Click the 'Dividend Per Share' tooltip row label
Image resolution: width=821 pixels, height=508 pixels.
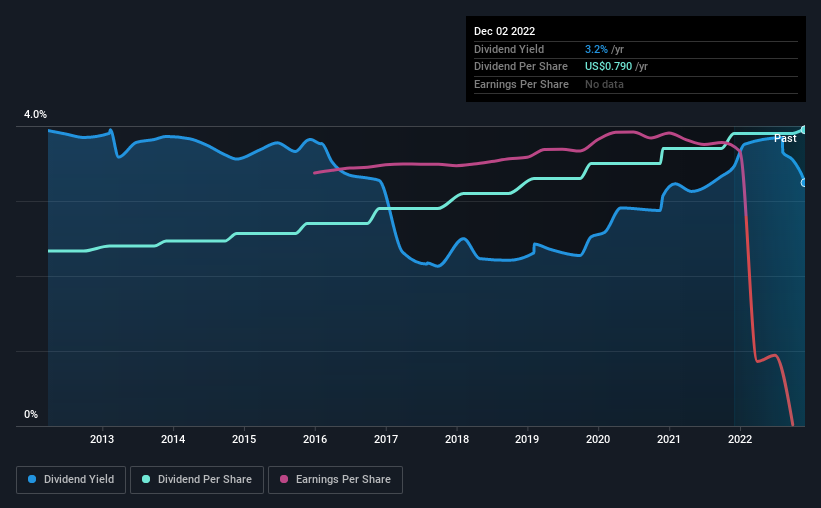[520, 67]
